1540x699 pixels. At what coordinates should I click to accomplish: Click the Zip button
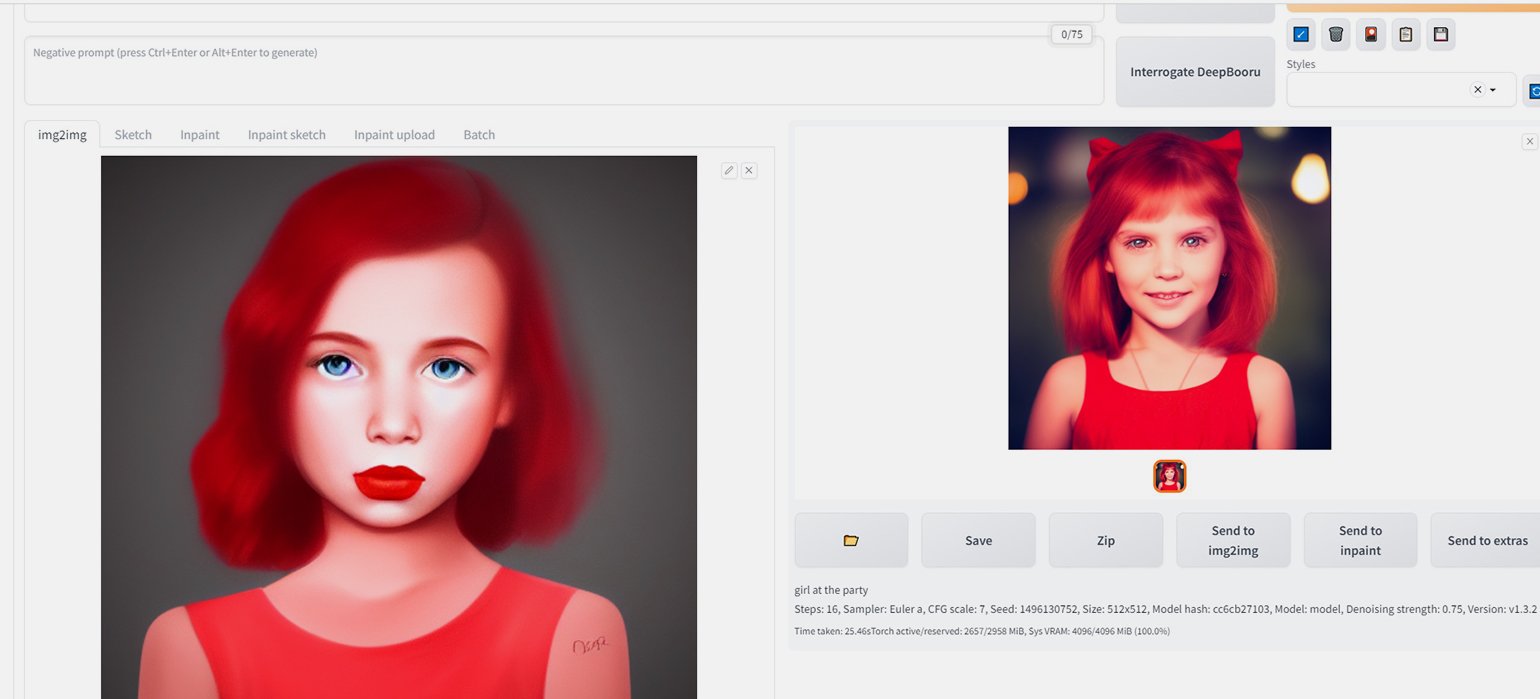(x=1105, y=540)
